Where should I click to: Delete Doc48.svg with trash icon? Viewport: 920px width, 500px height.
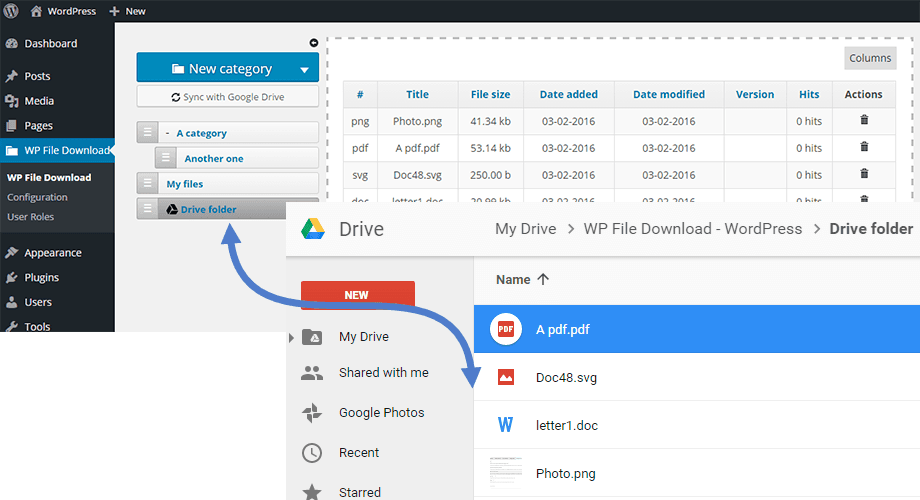coord(864,174)
